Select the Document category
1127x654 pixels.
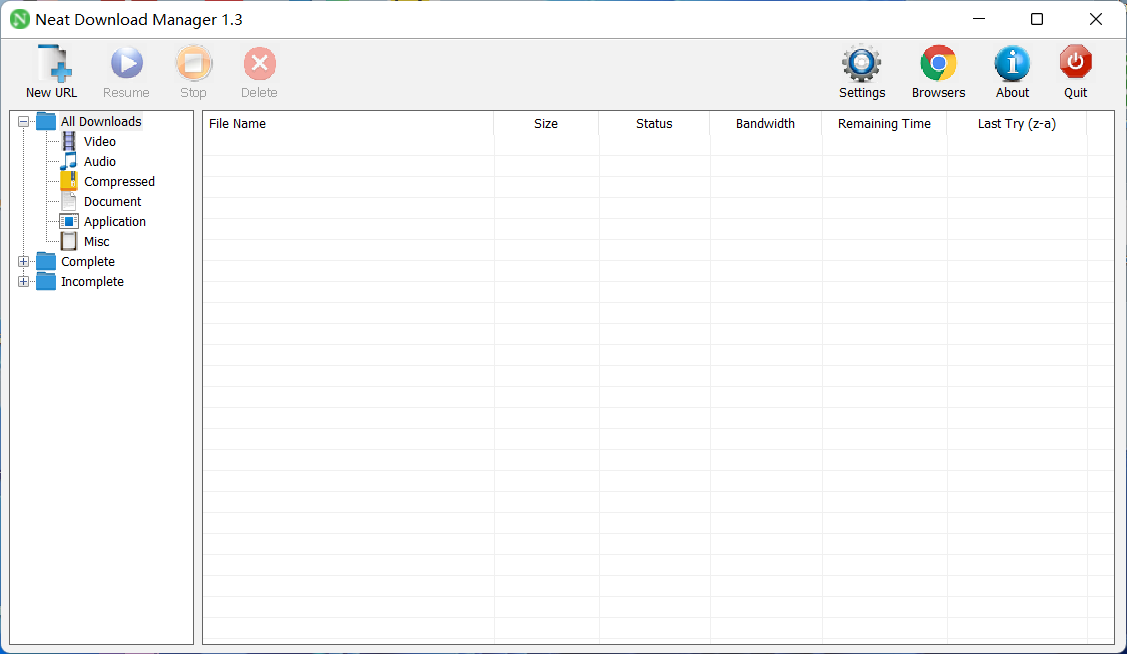[x=112, y=202]
